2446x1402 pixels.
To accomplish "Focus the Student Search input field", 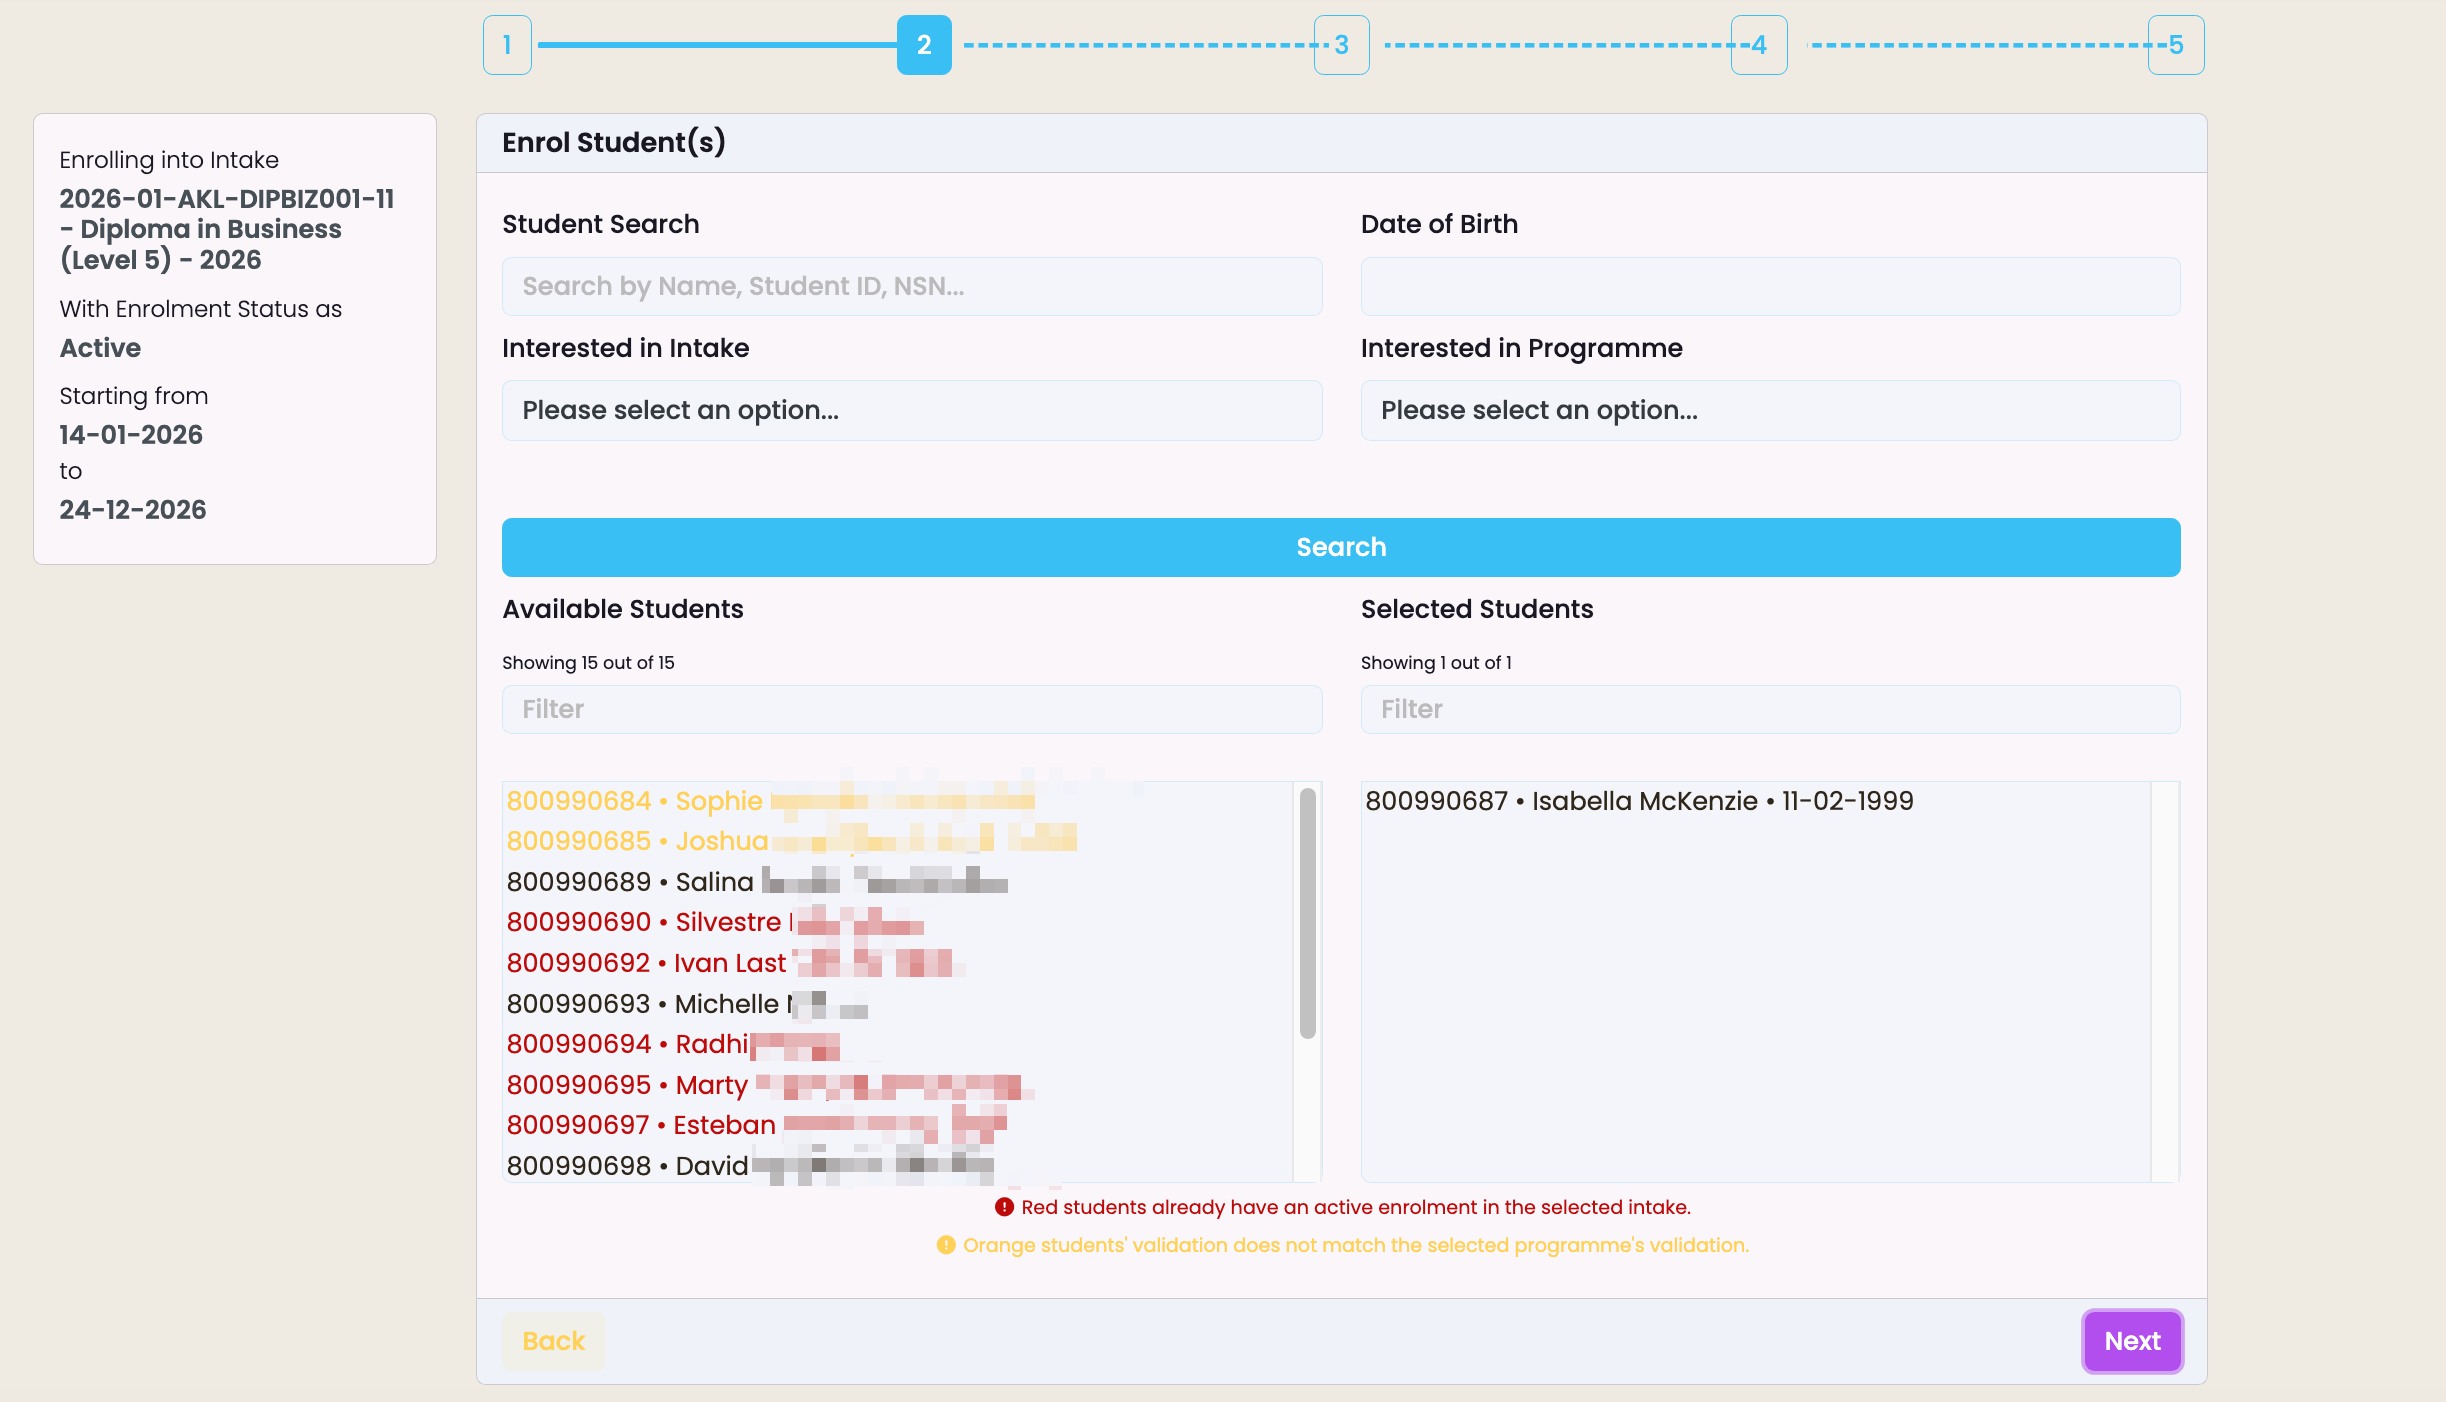I will 912,287.
